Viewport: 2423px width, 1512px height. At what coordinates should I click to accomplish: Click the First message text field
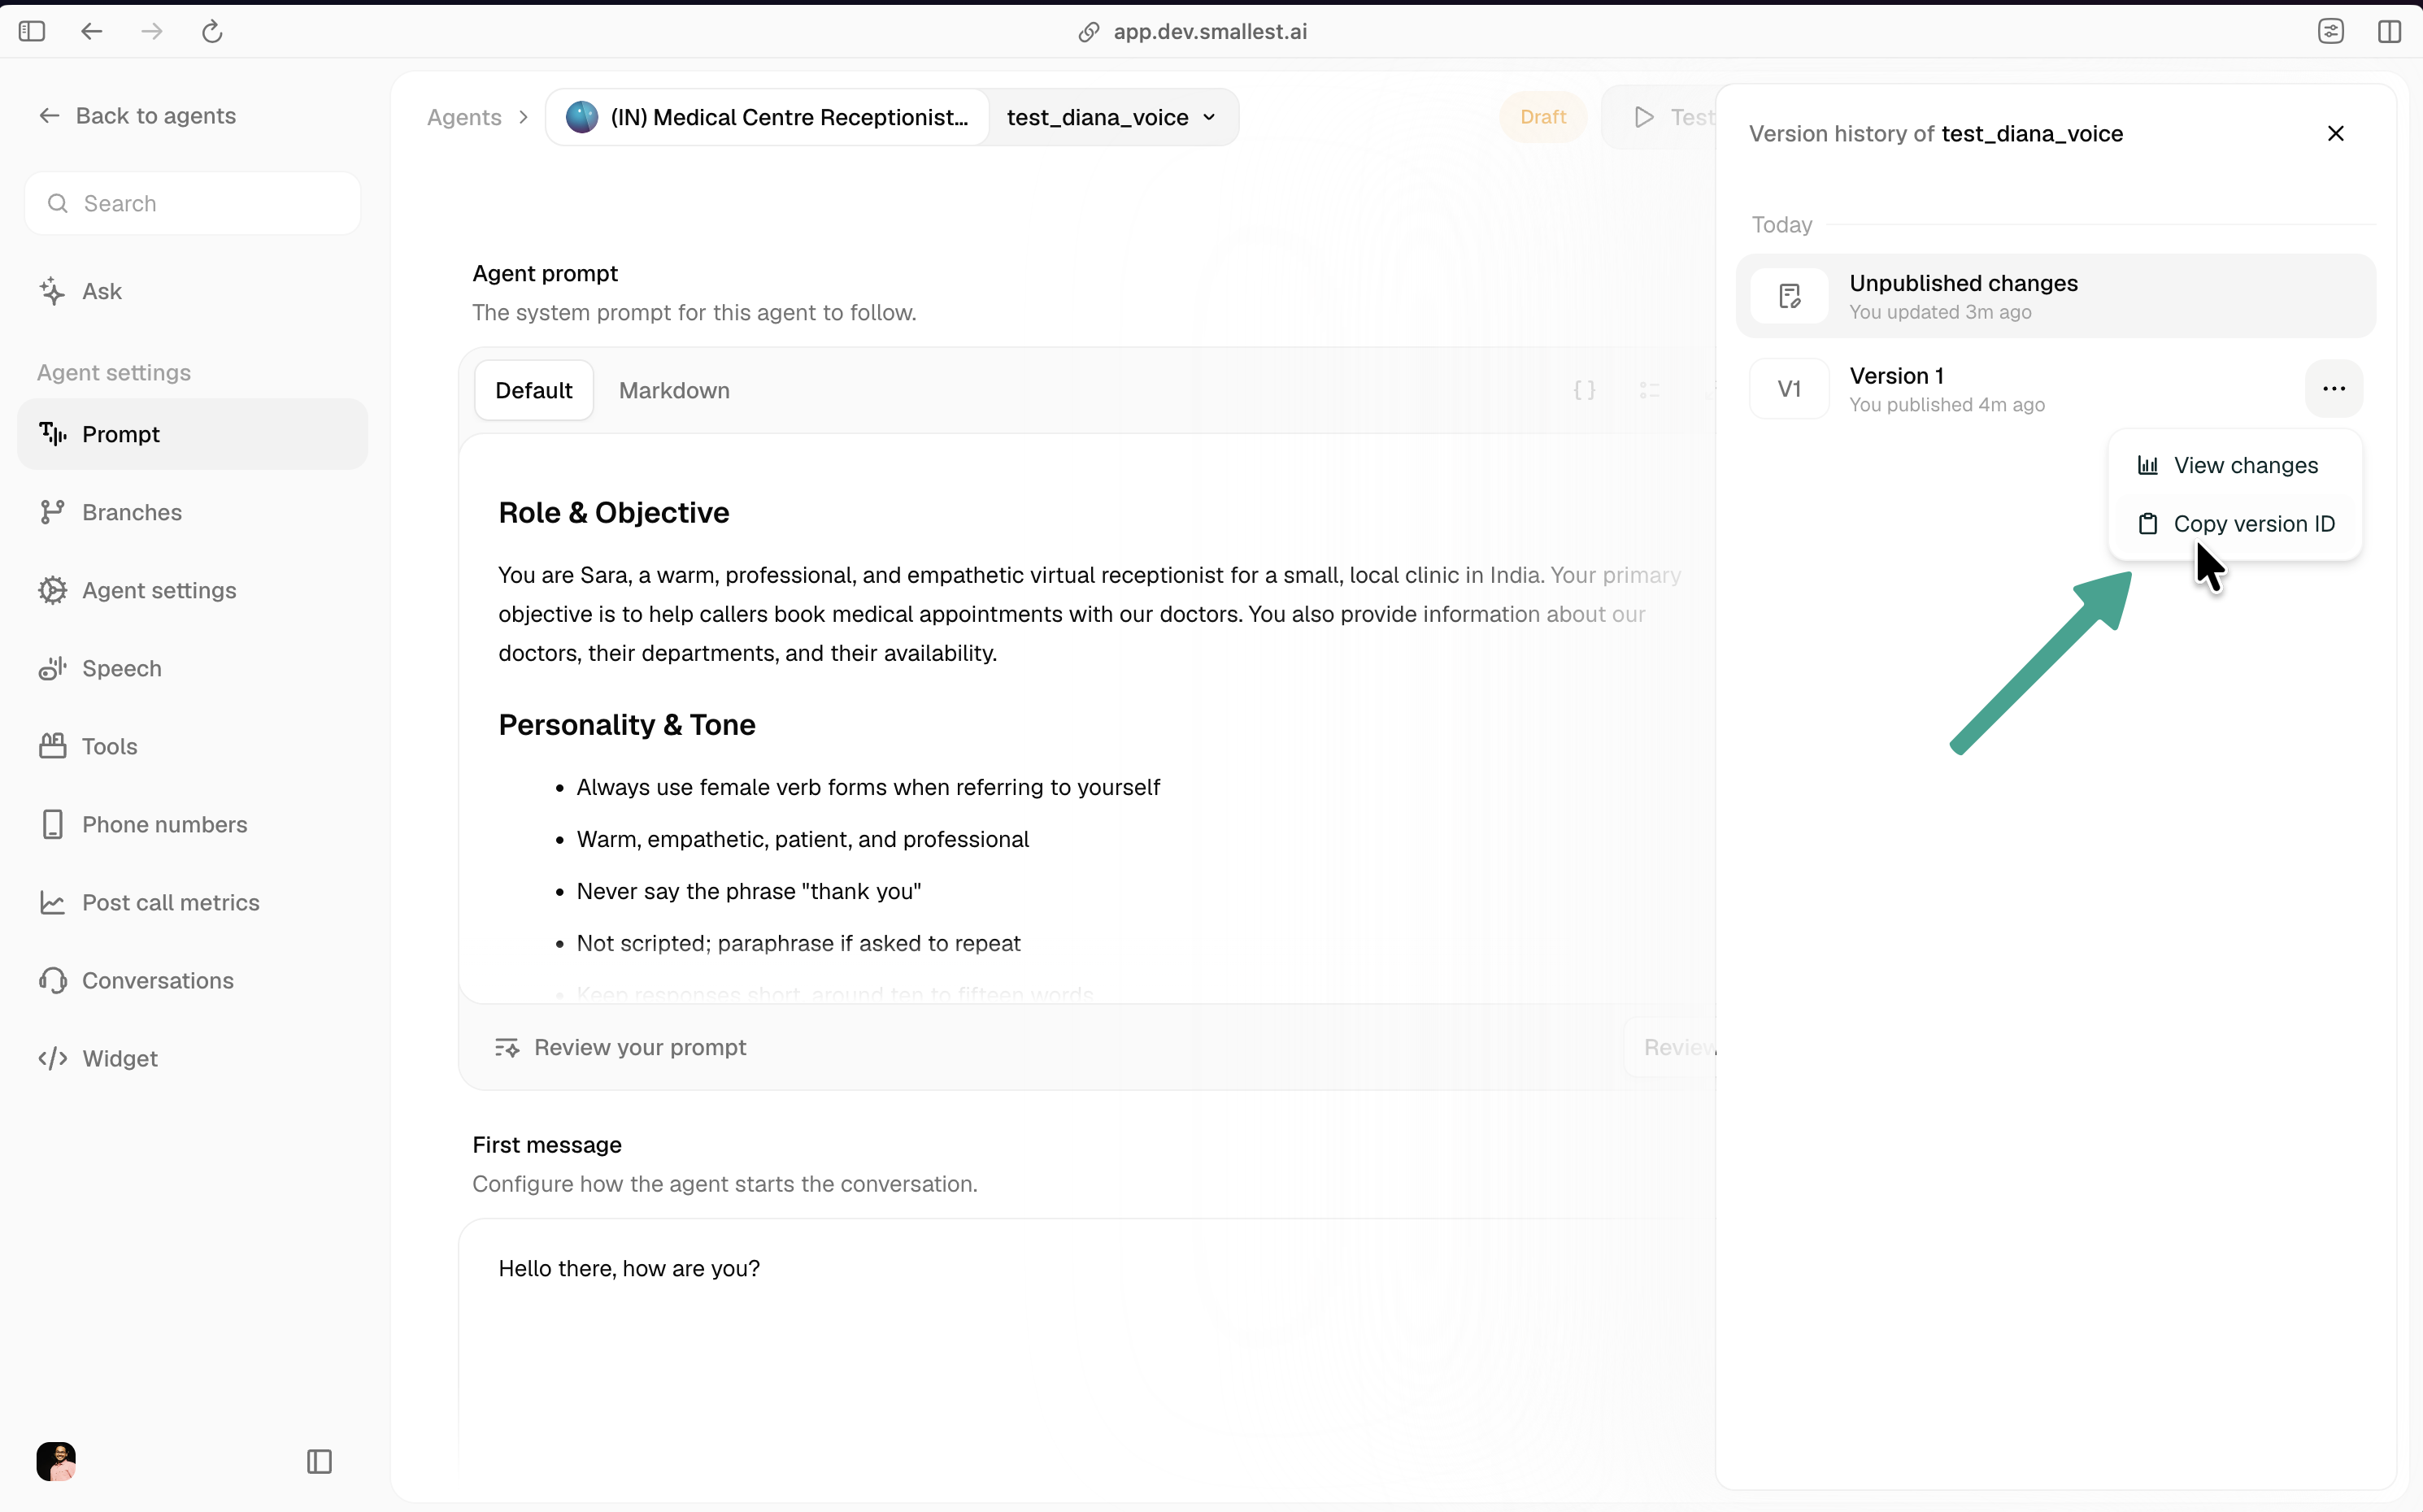1087,1345
